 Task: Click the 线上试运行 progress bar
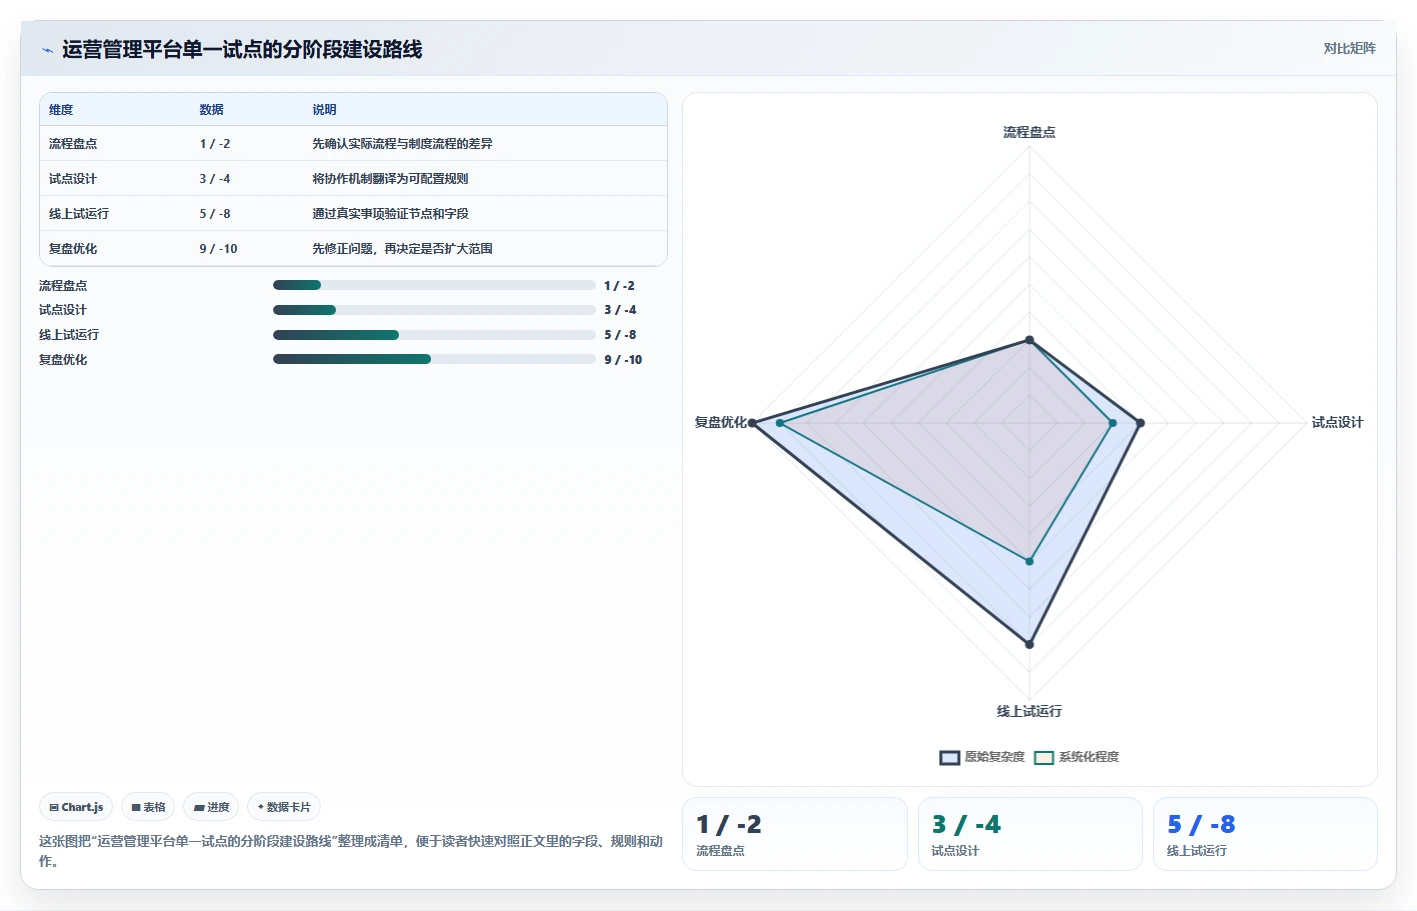[434, 335]
